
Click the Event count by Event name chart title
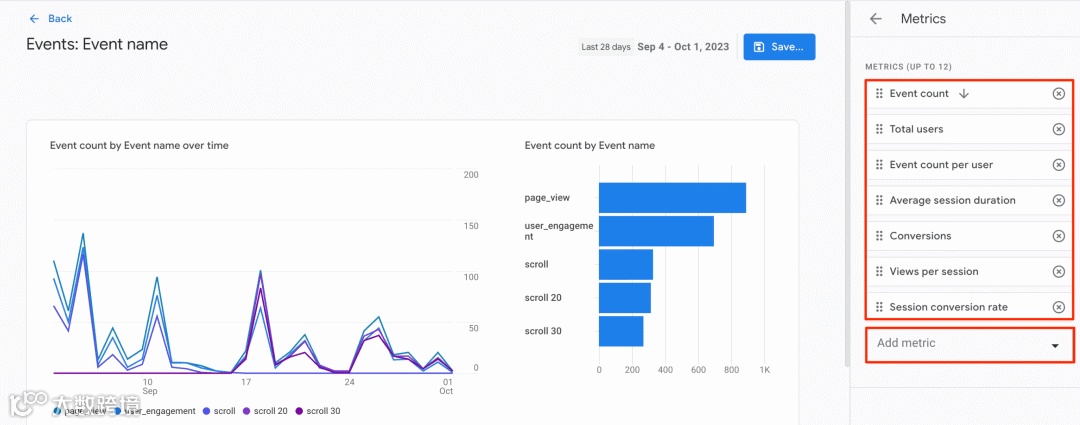pyautogui.click(x=590, y=145)
